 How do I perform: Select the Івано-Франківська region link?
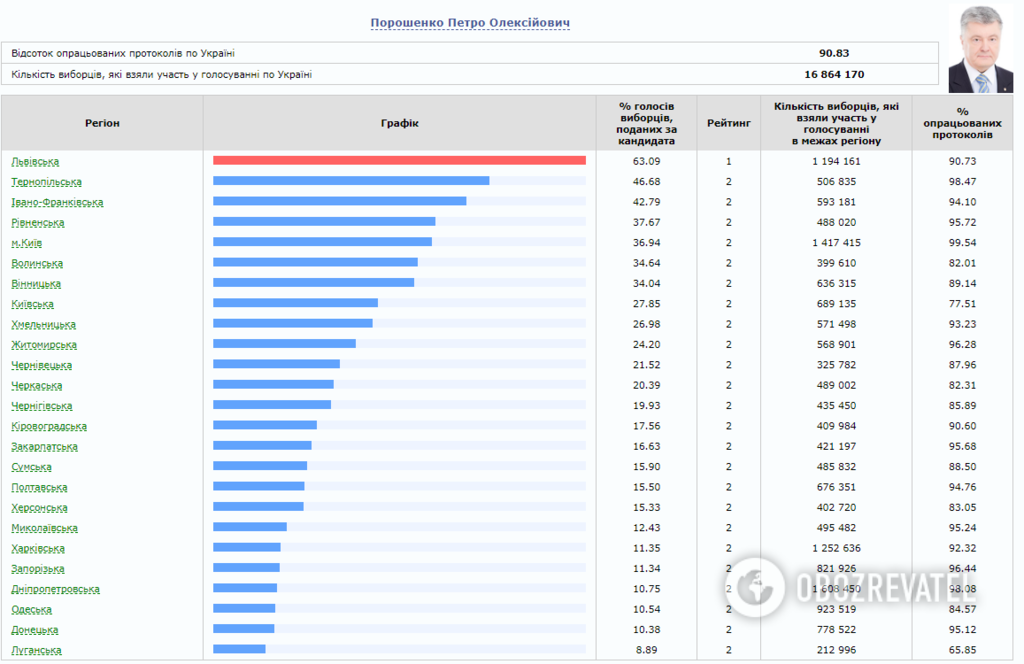point(57,202)
